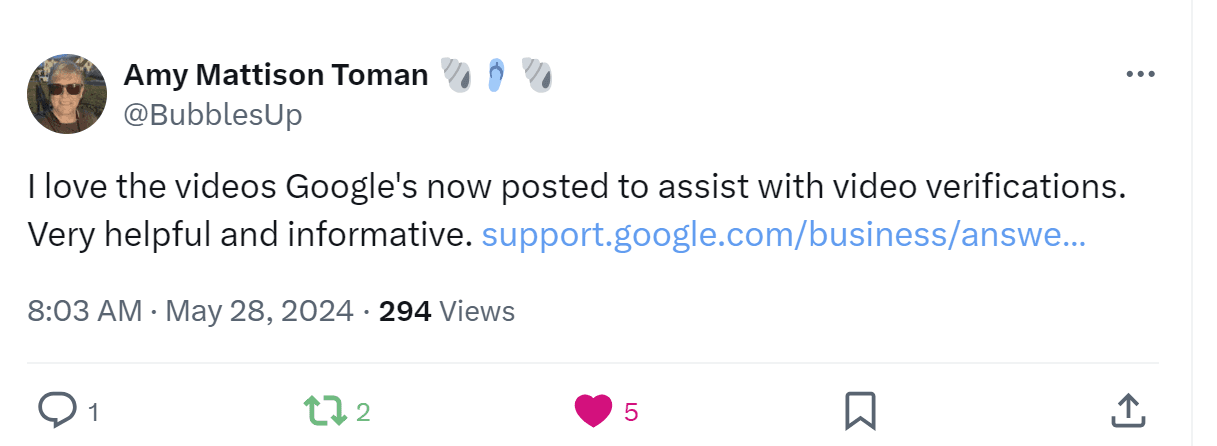Click the 294 Views count

(447, 311)
